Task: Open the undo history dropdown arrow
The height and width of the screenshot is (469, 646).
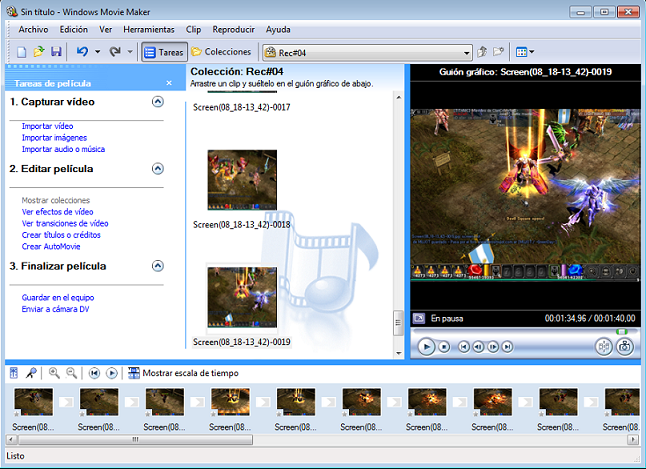Action: [x=98, y=52]
